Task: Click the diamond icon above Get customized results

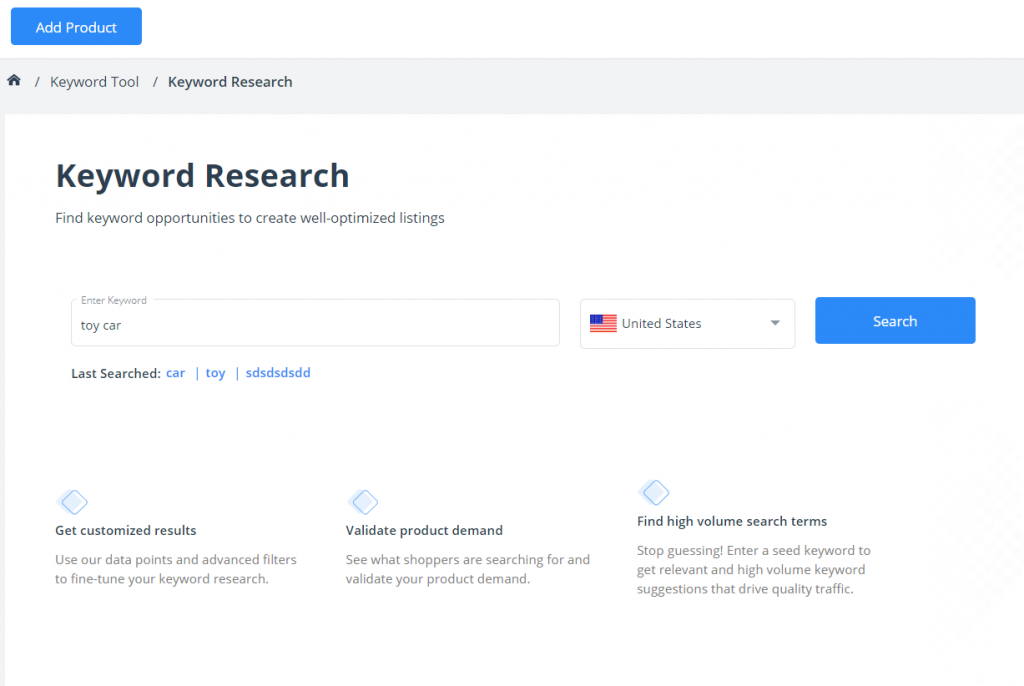Action: click(x=72, y=502)
